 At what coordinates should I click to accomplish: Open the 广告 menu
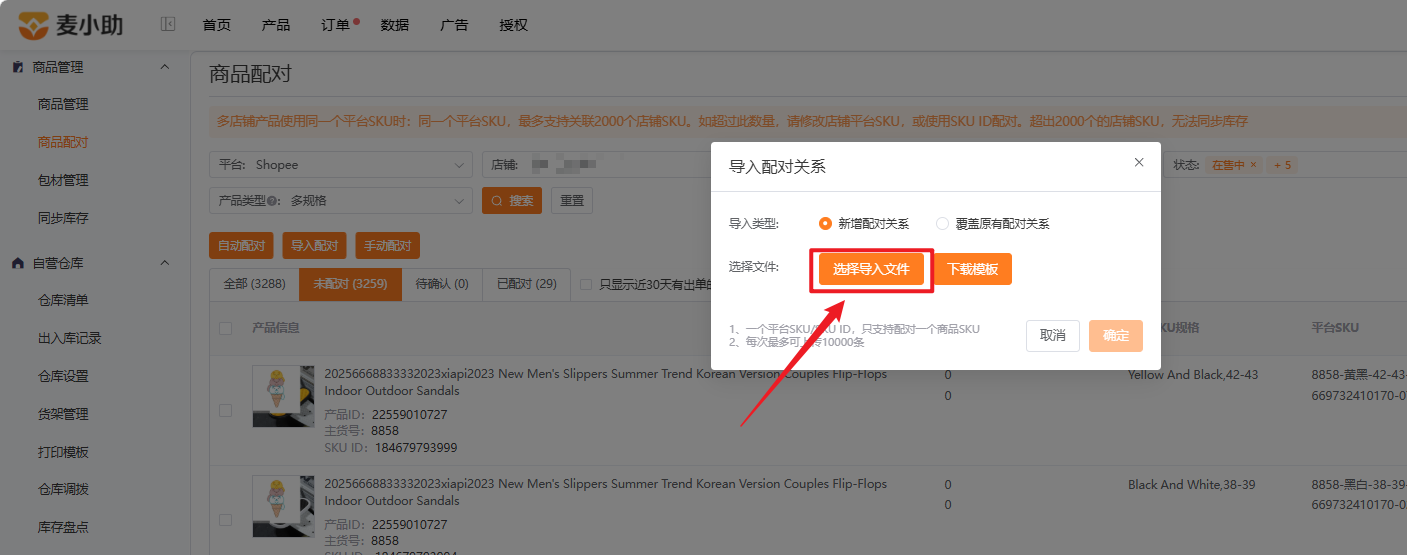pyautogui.click(x=454, y=25)
